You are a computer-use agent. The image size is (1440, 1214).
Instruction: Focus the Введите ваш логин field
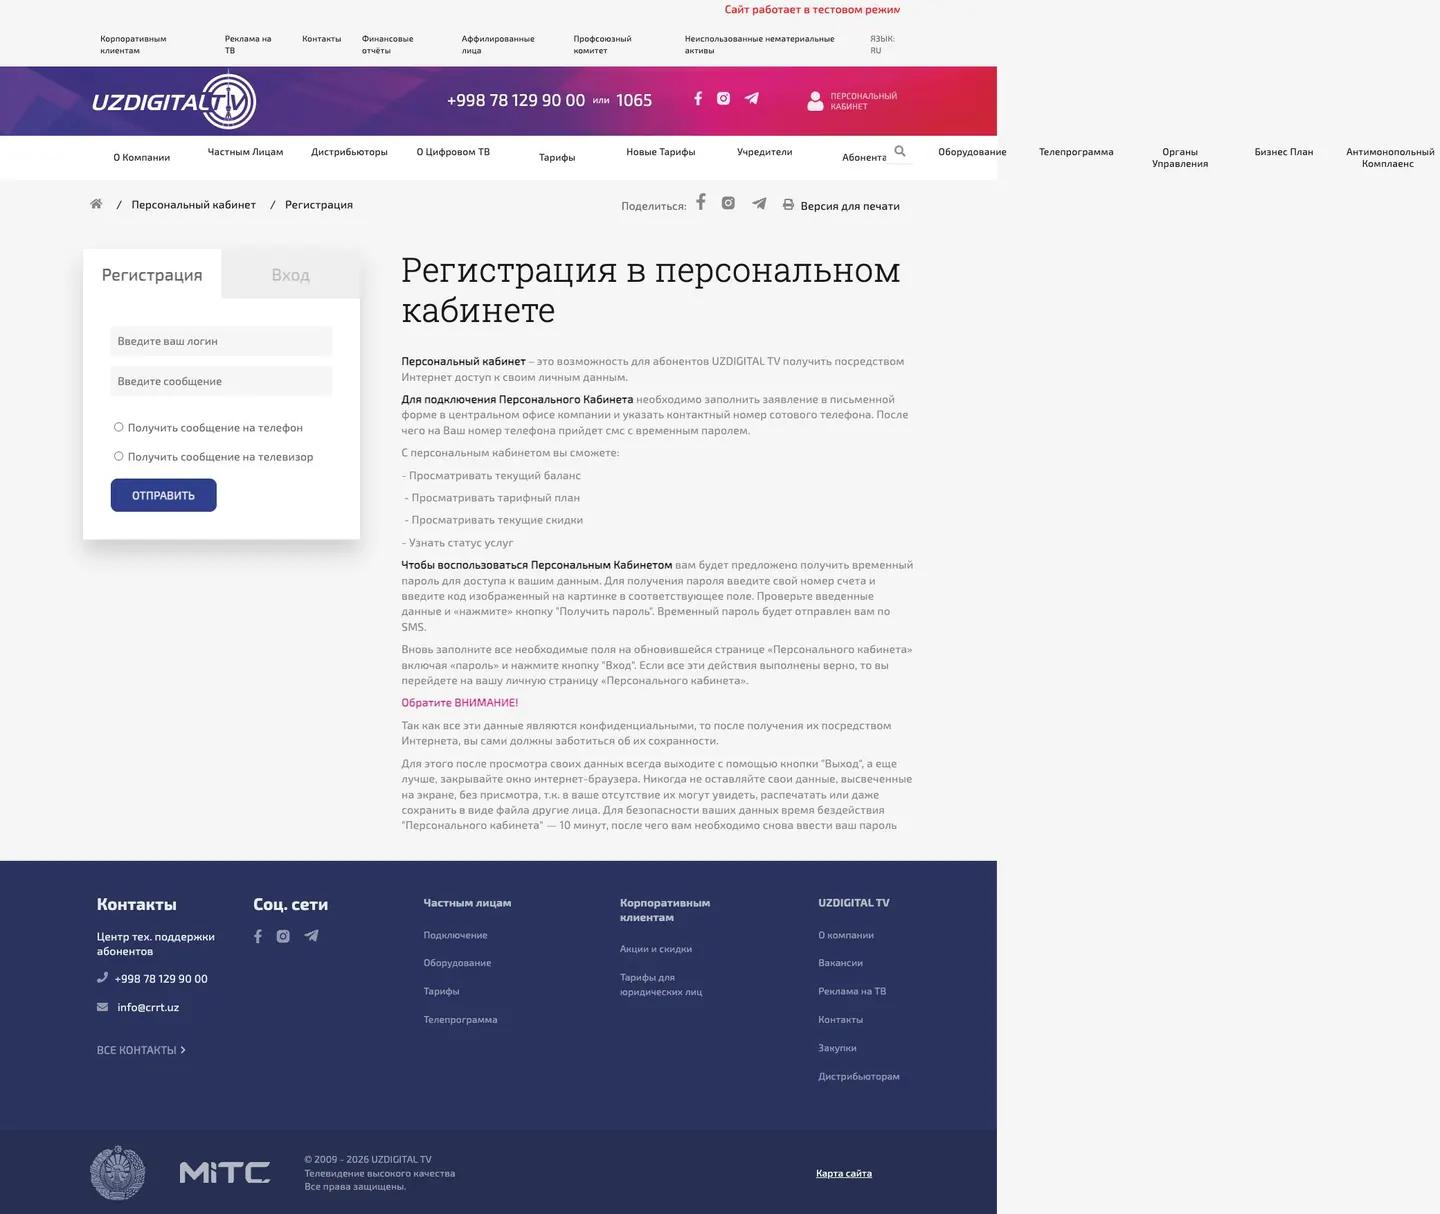221,341
